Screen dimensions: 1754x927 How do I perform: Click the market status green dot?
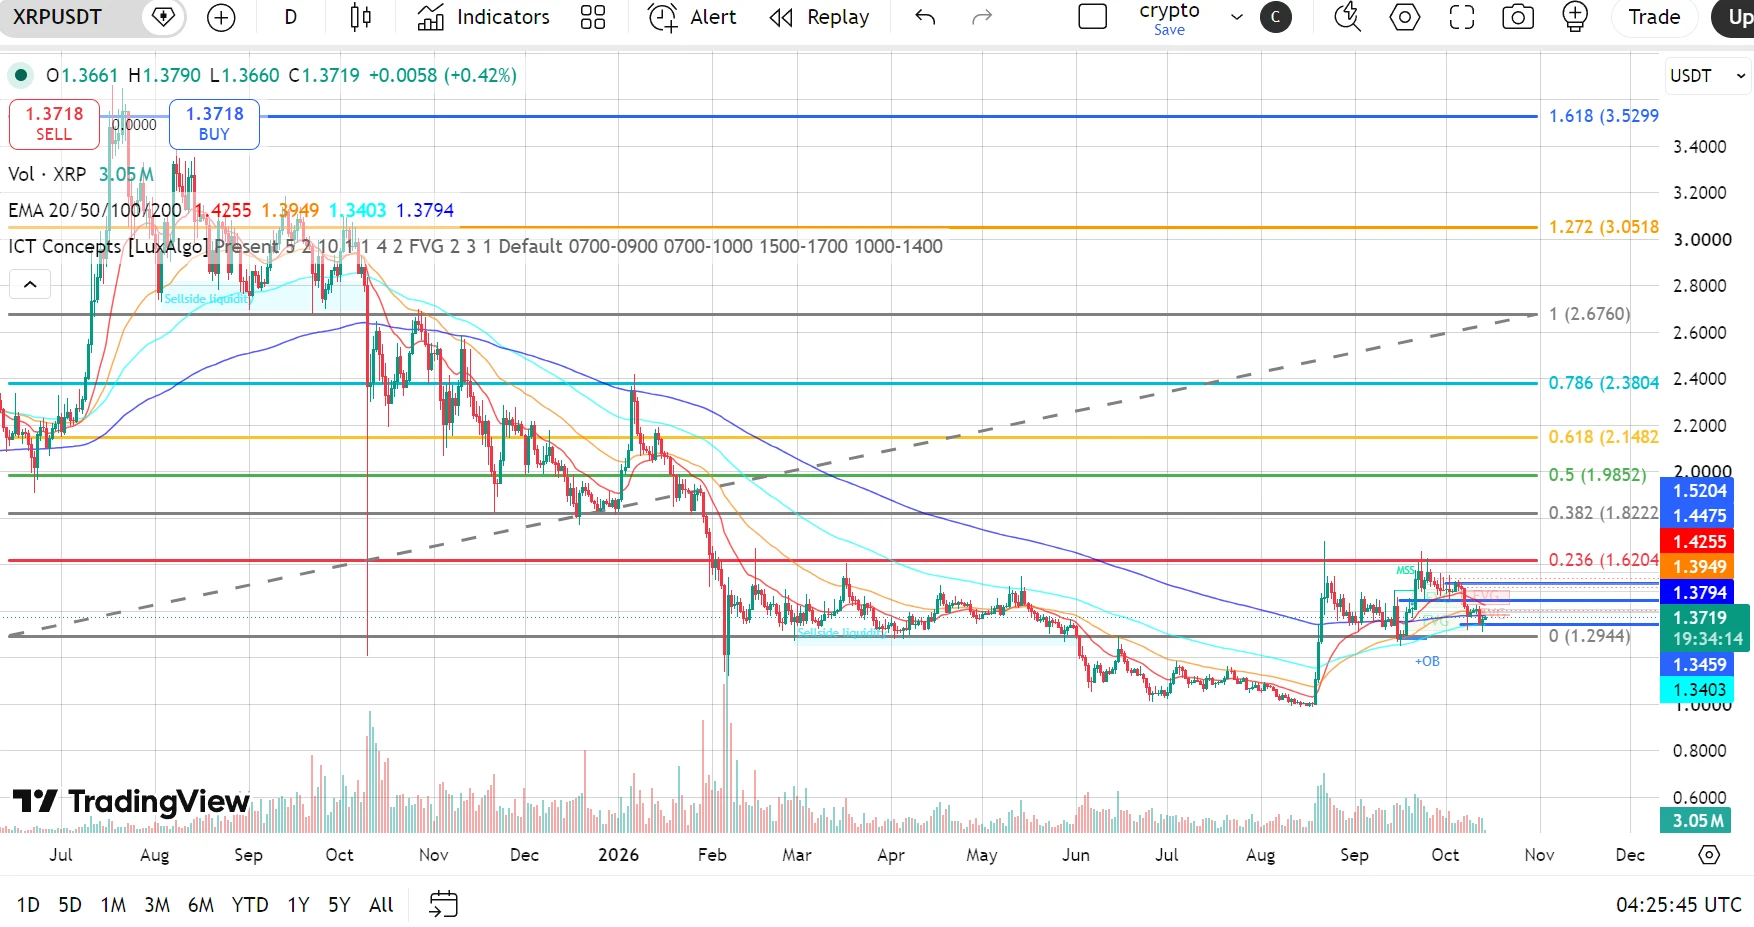pos(20,75)
